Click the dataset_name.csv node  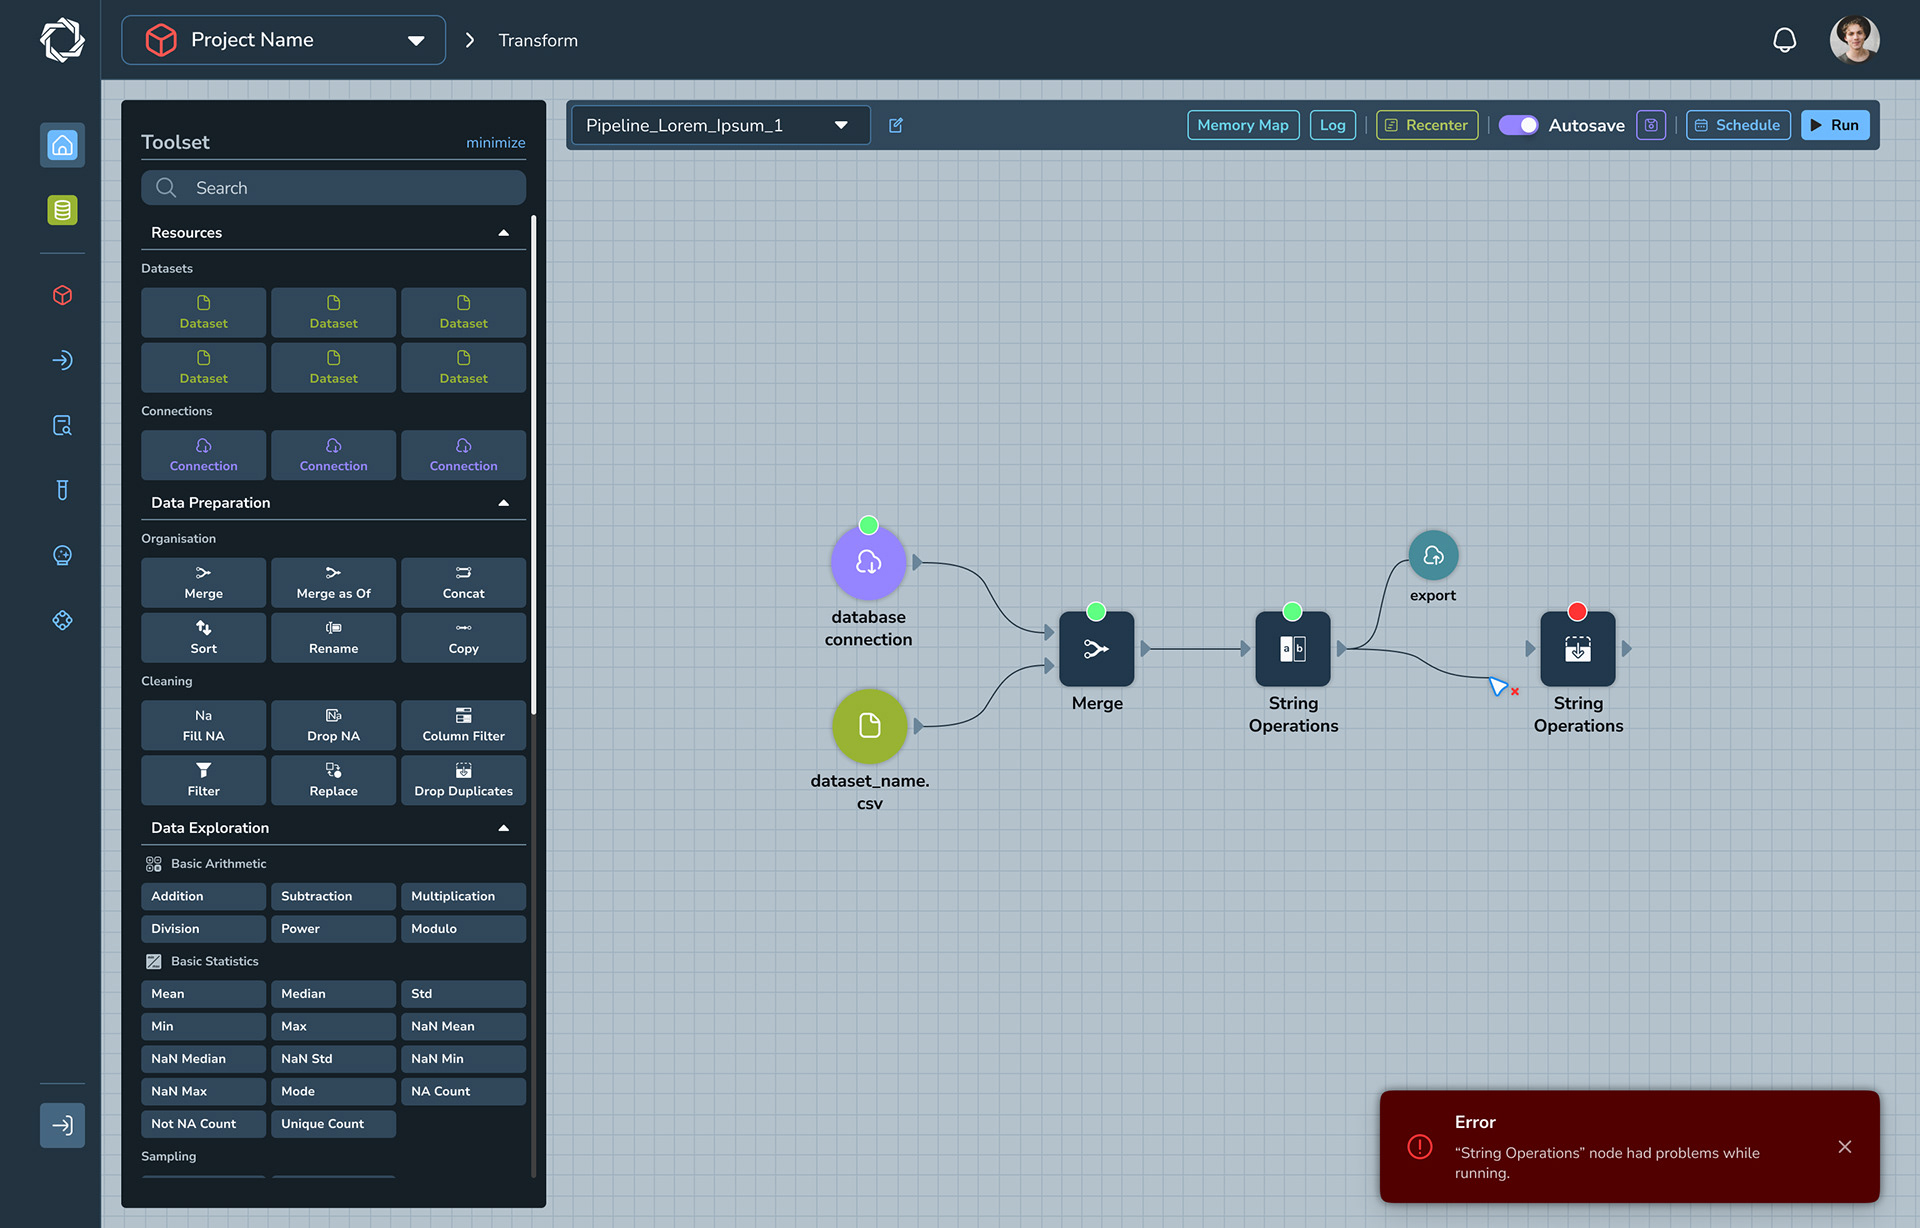click(x=869, y=726)
